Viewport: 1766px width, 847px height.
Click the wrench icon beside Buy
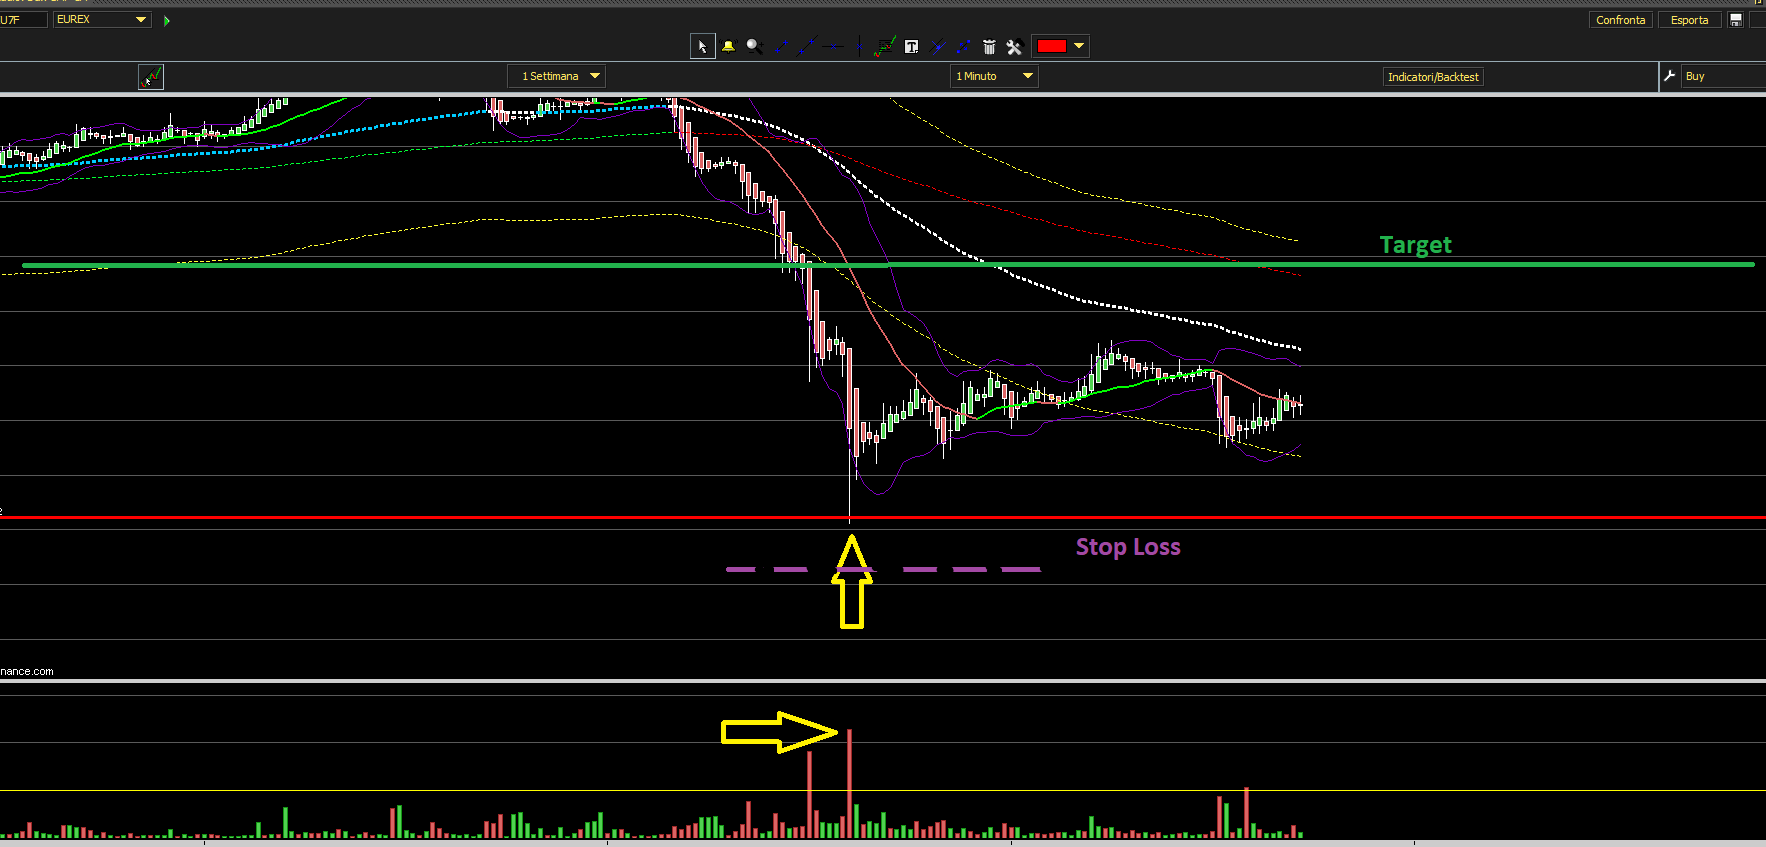click(x=1669, y=76)
